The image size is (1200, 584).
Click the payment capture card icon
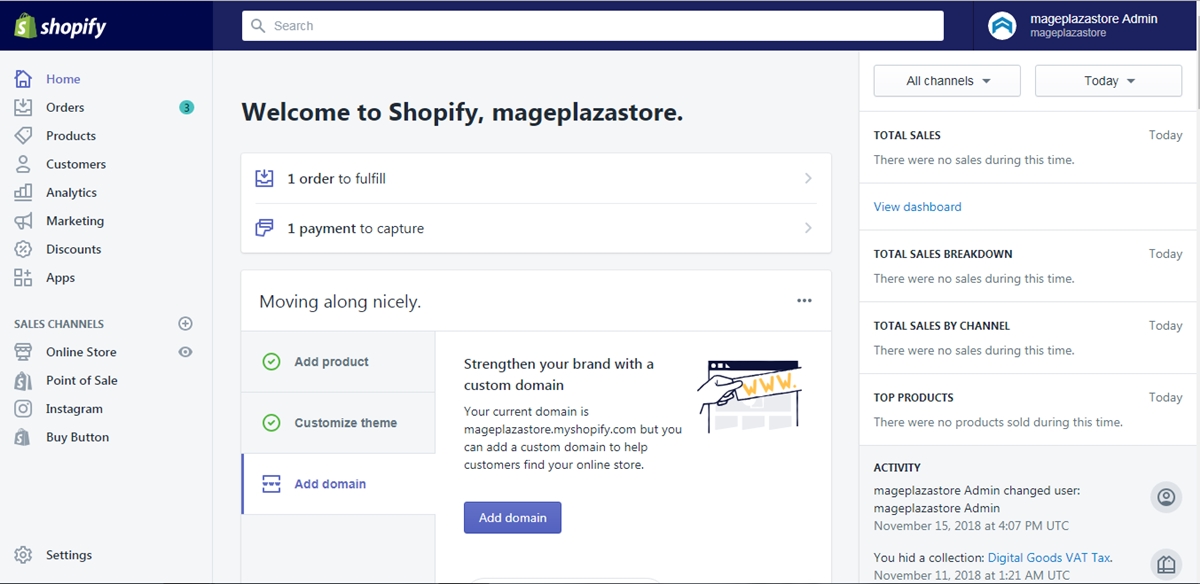[265, 228]
